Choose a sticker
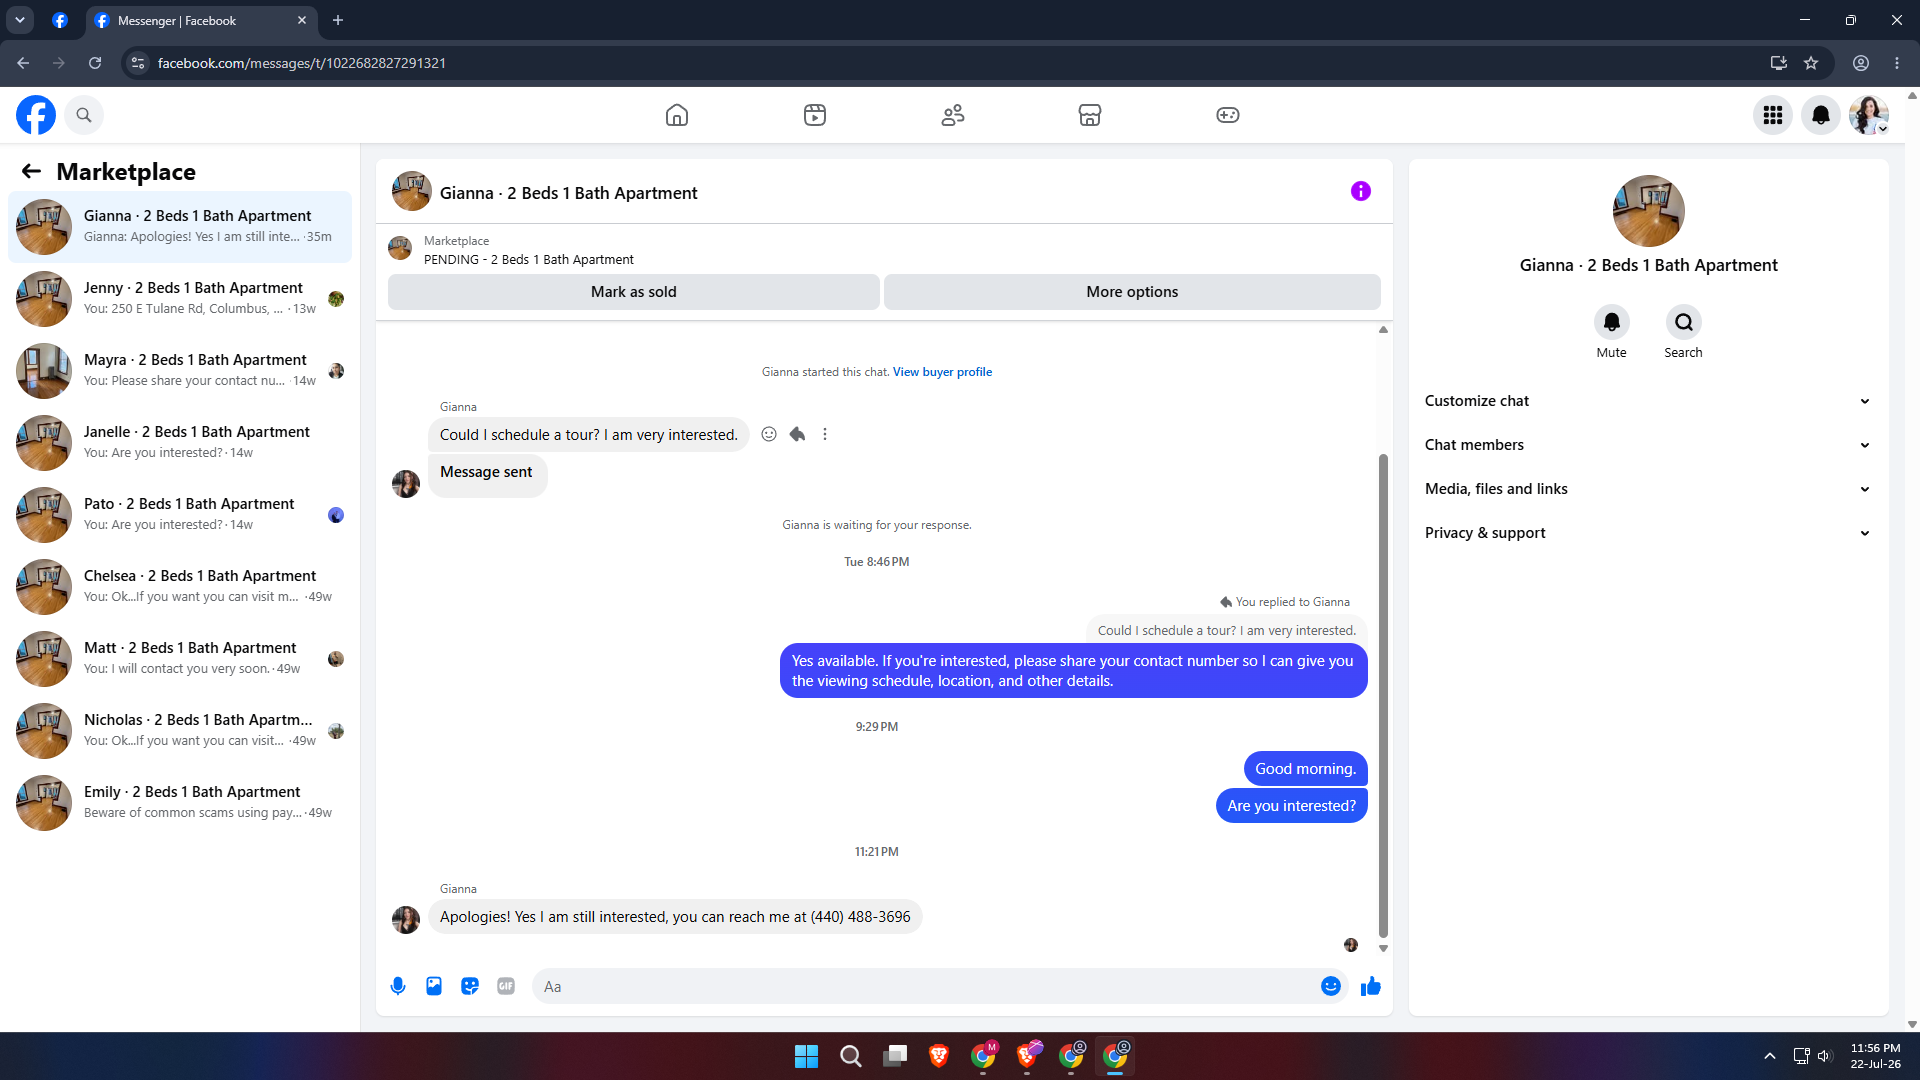 click(470, 986)
